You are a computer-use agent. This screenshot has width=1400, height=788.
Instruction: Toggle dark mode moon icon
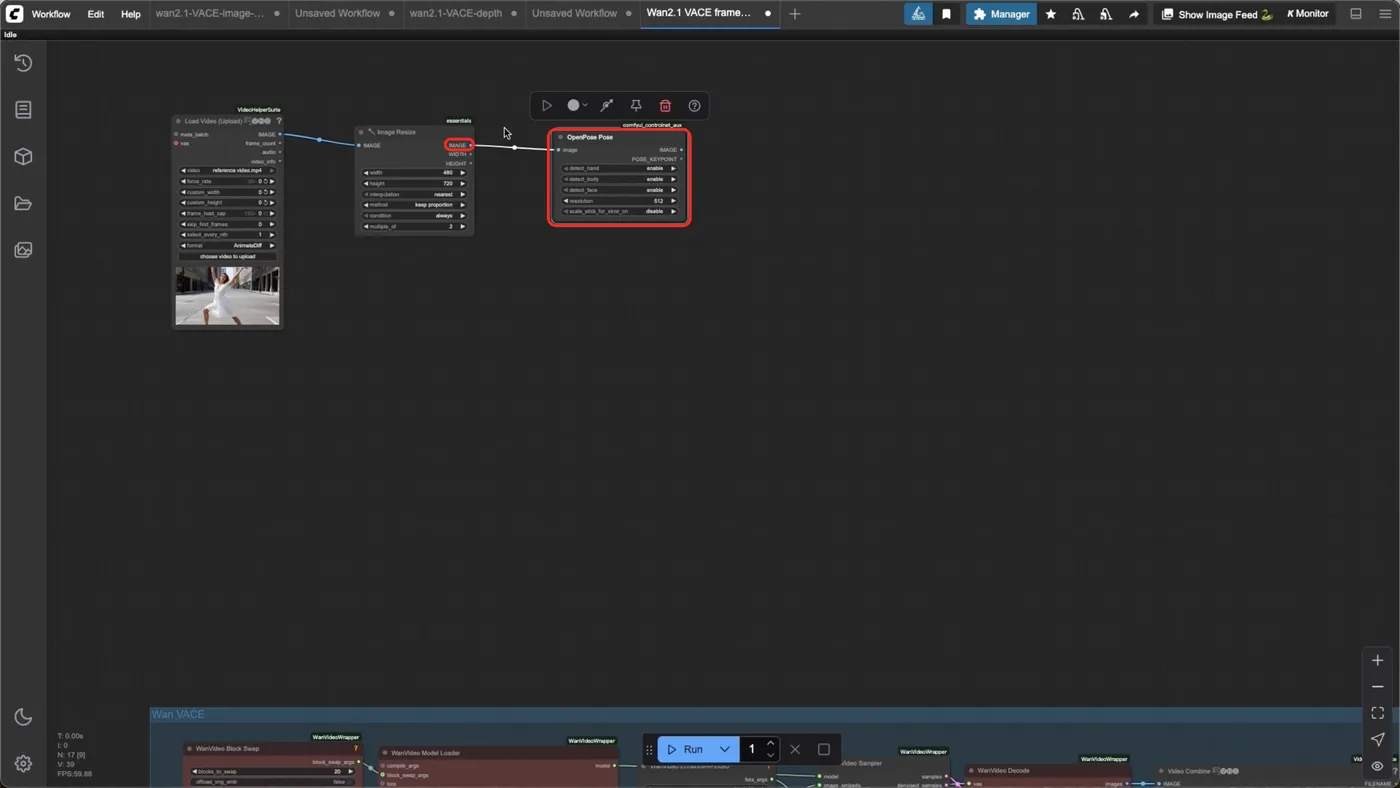23,717
